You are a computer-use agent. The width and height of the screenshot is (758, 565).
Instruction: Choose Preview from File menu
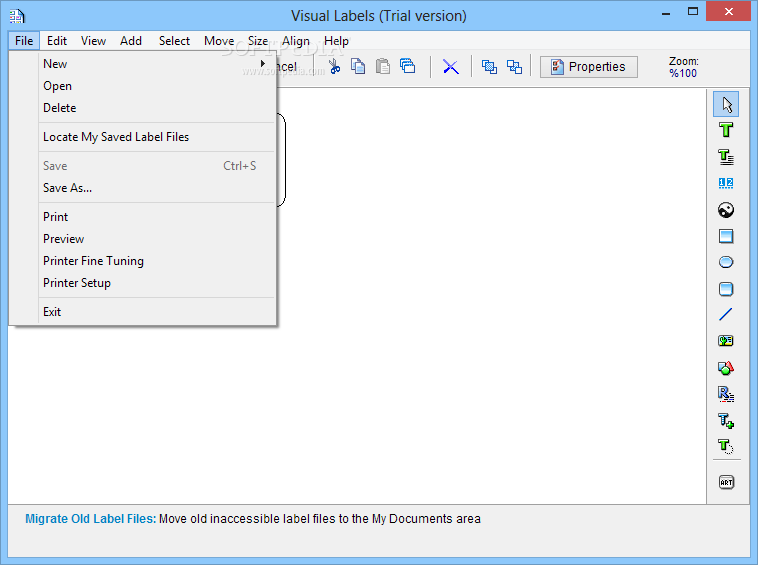143,239
